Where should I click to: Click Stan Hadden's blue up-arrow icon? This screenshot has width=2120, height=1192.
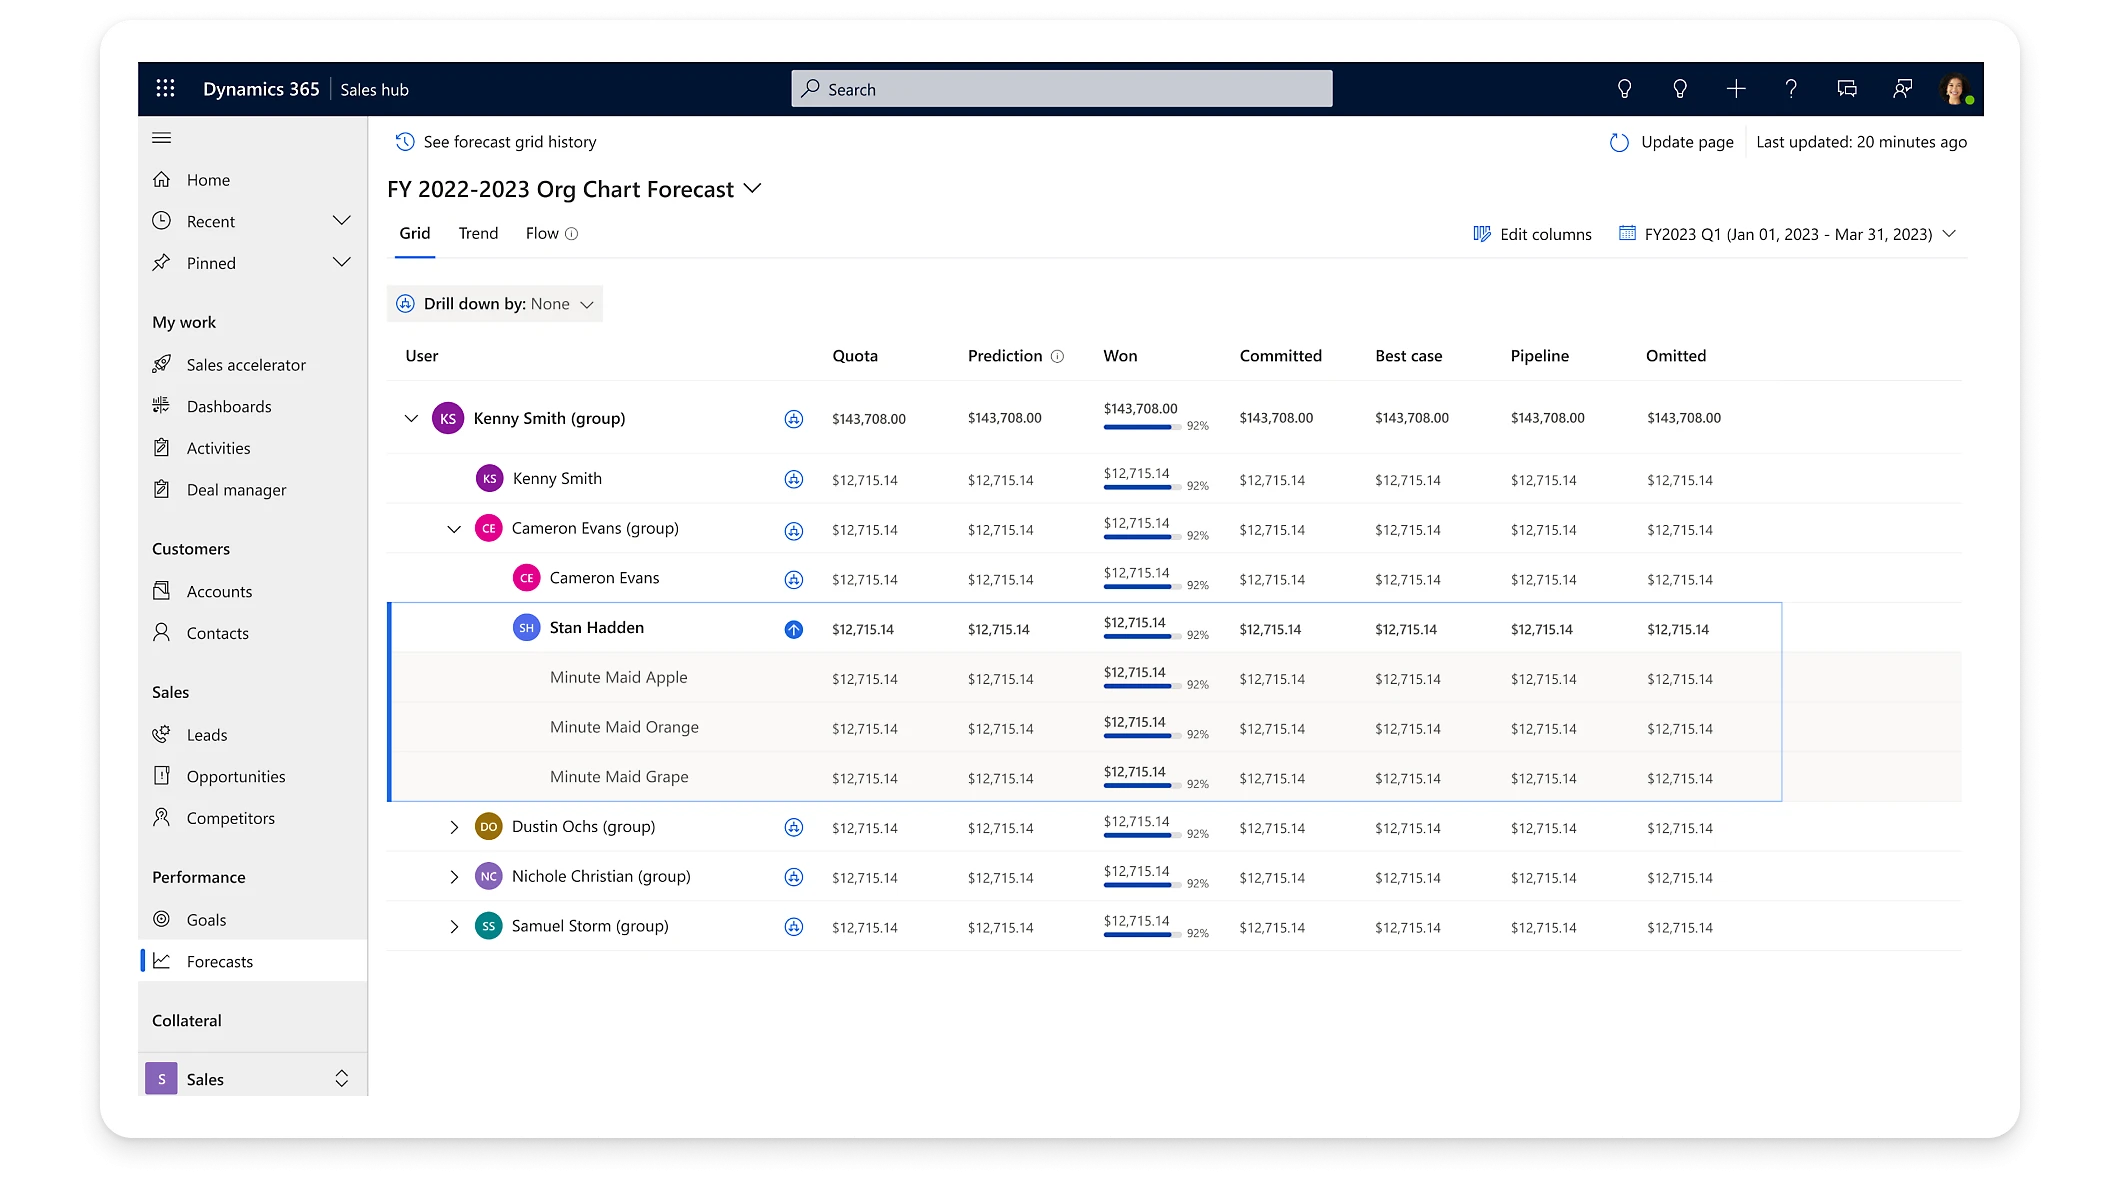pos(793,629)
